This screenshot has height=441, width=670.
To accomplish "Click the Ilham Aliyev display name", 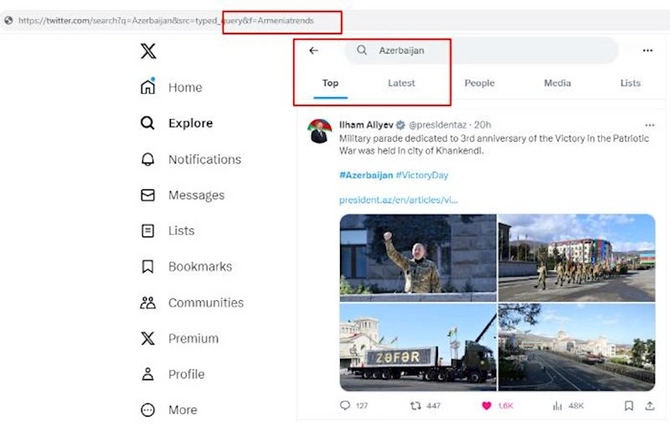I will tap(366, 125).
